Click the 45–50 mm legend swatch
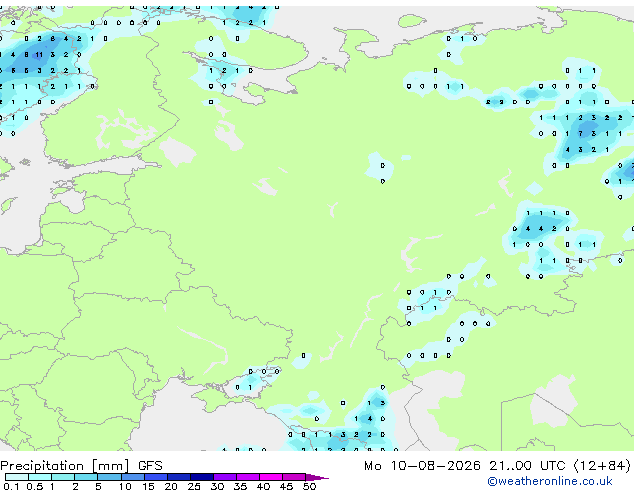Image resolution: width=634 pixels, height=490 pixels. (294, 477)
